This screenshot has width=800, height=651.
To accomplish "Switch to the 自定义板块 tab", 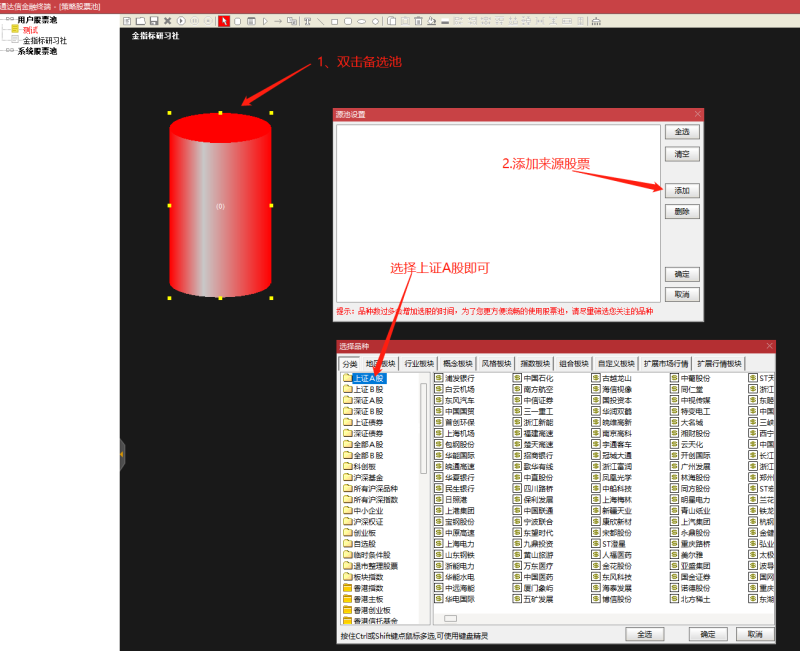I will [x=616, y=364].
